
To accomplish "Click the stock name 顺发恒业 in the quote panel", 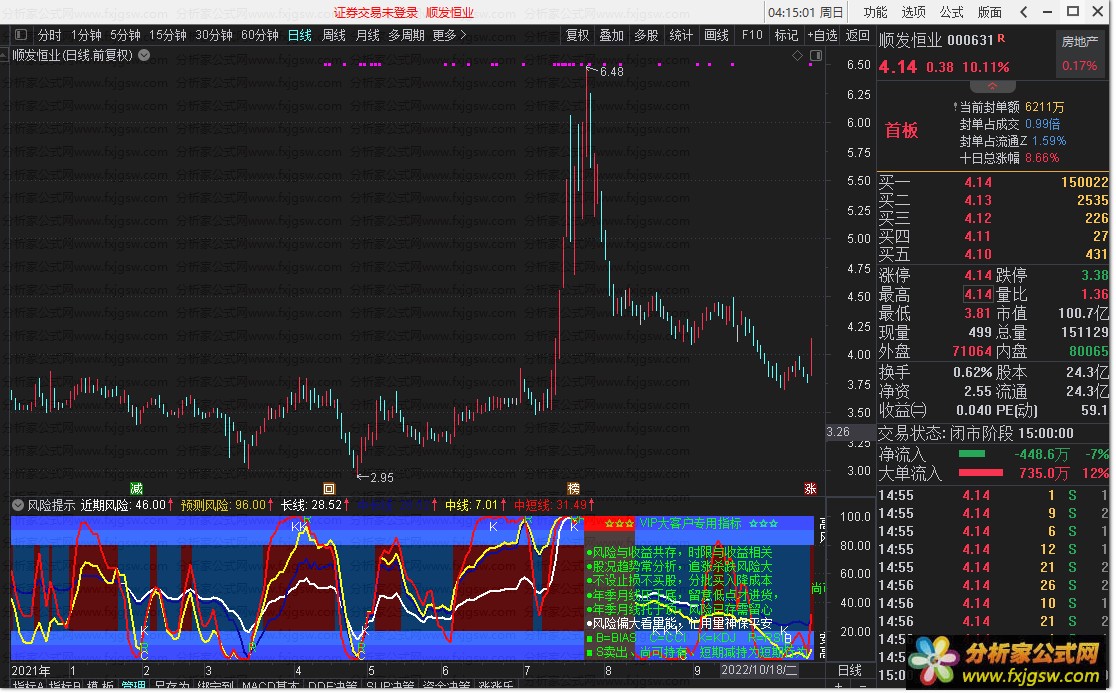I will point(910,41).
